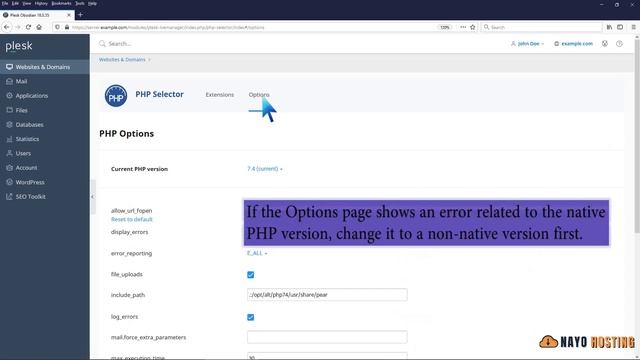Open the Firefox hamburger menu
Screen dimensions: 640x360
(633, 27)
